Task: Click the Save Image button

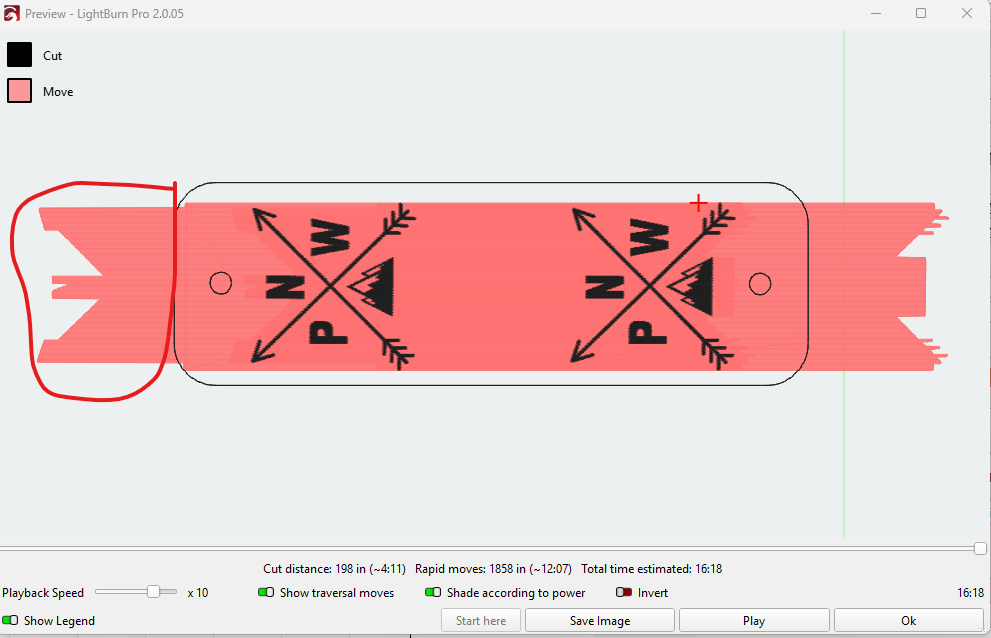Action: [x=600, y=620]
